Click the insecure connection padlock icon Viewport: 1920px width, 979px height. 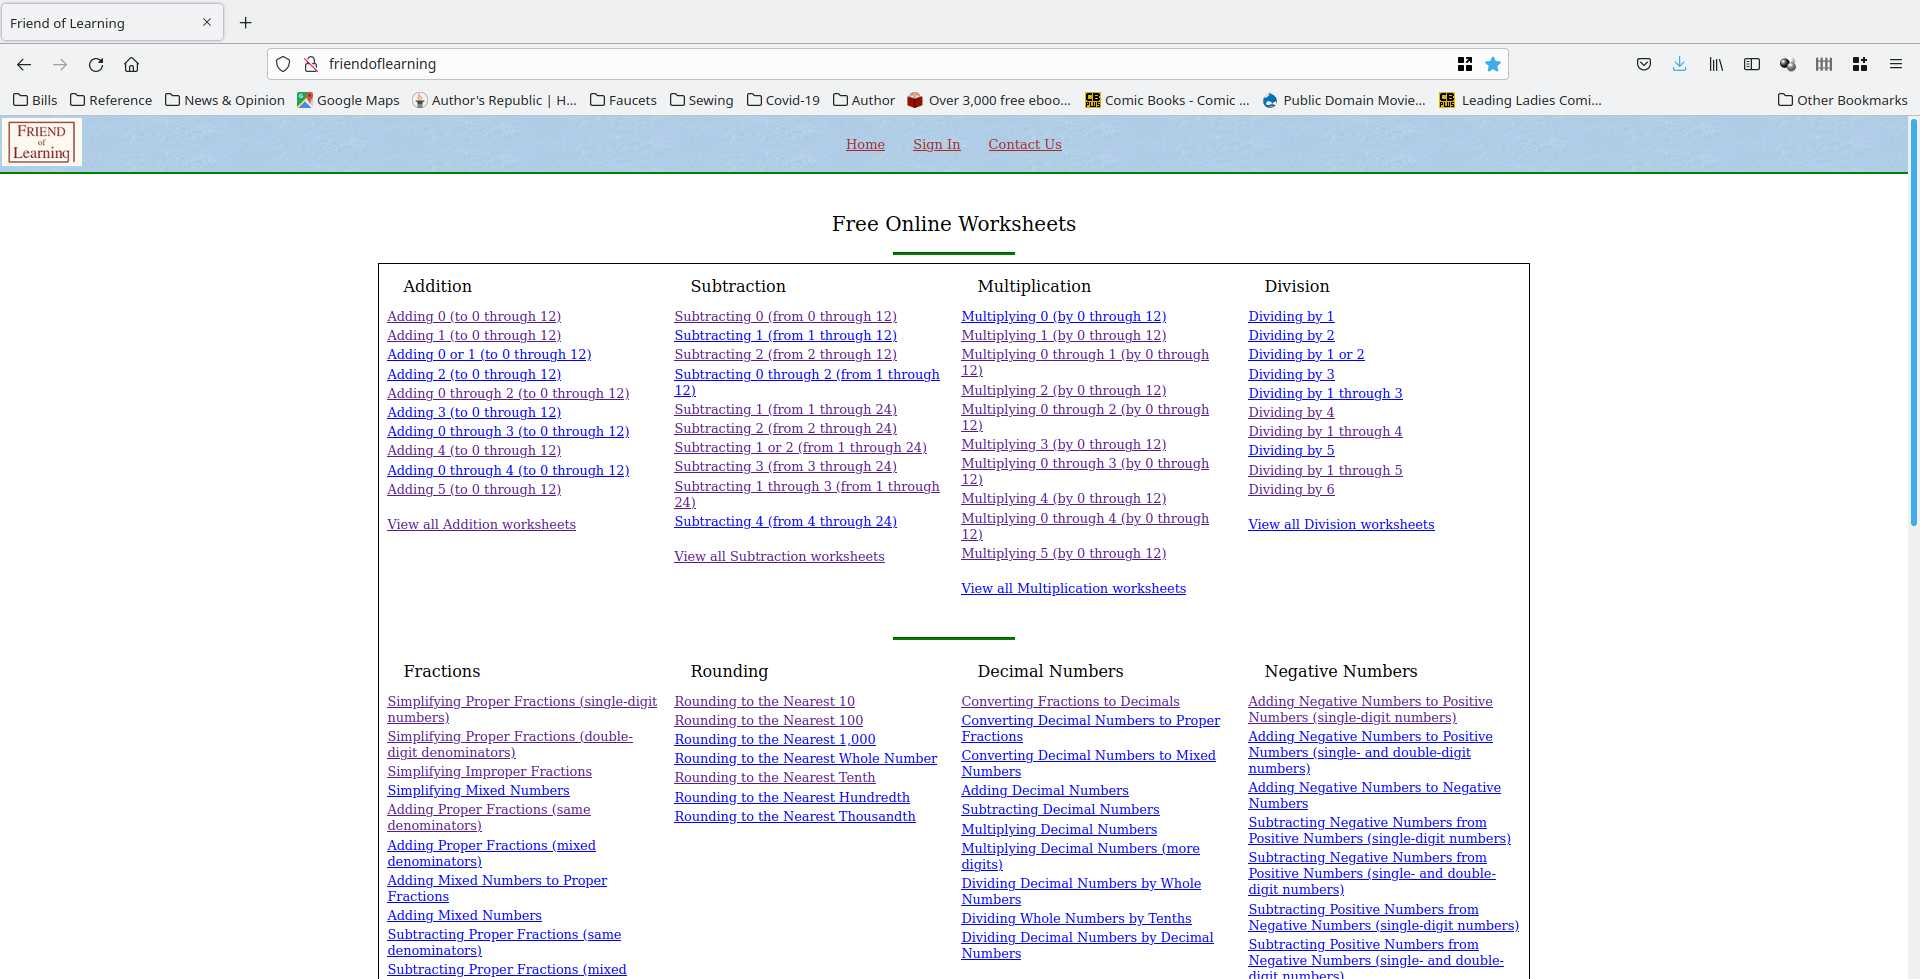pos(311,64)
